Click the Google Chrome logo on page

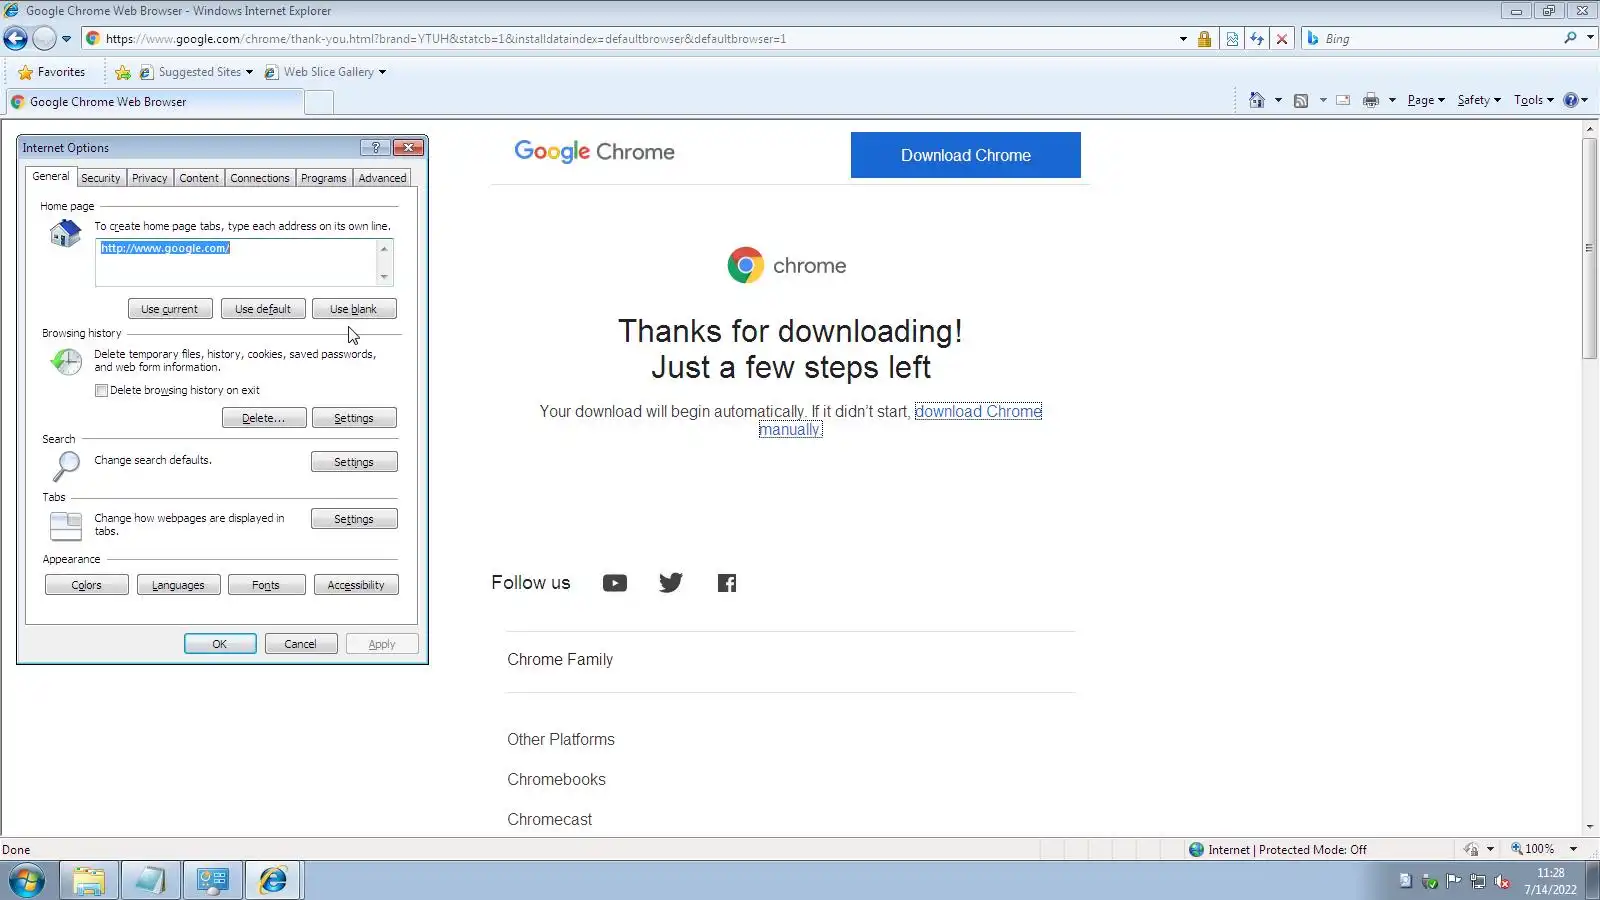(x=594, y=152)
